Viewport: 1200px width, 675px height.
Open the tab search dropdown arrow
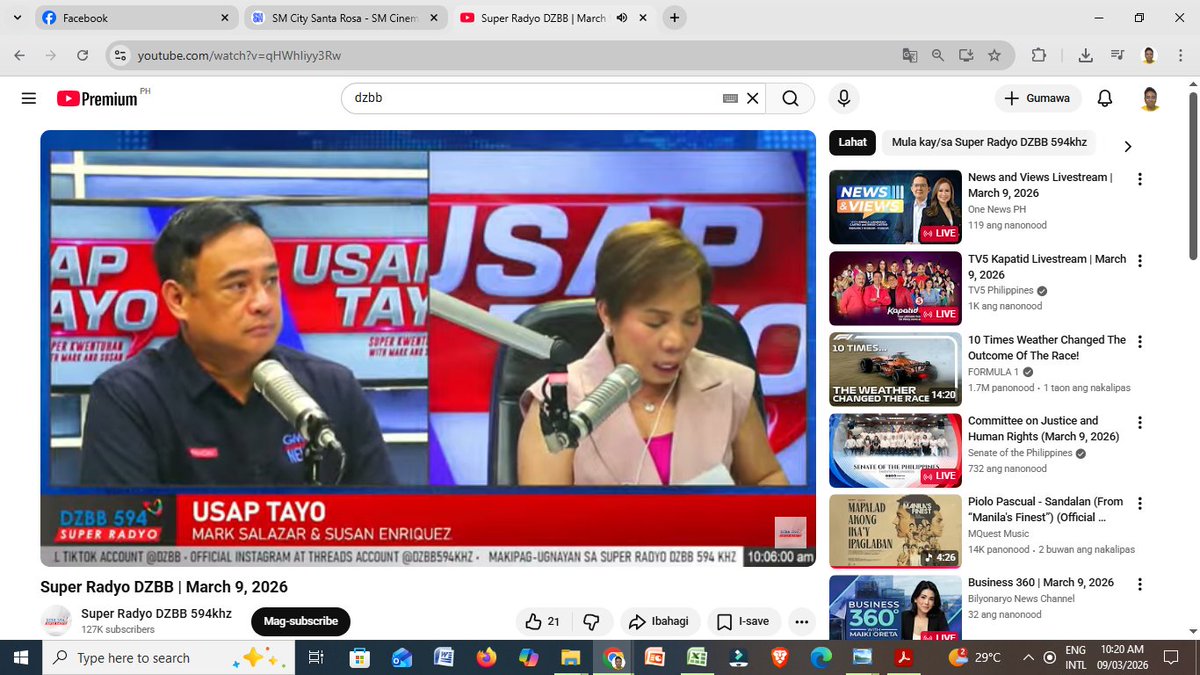[x=17, y=17]
